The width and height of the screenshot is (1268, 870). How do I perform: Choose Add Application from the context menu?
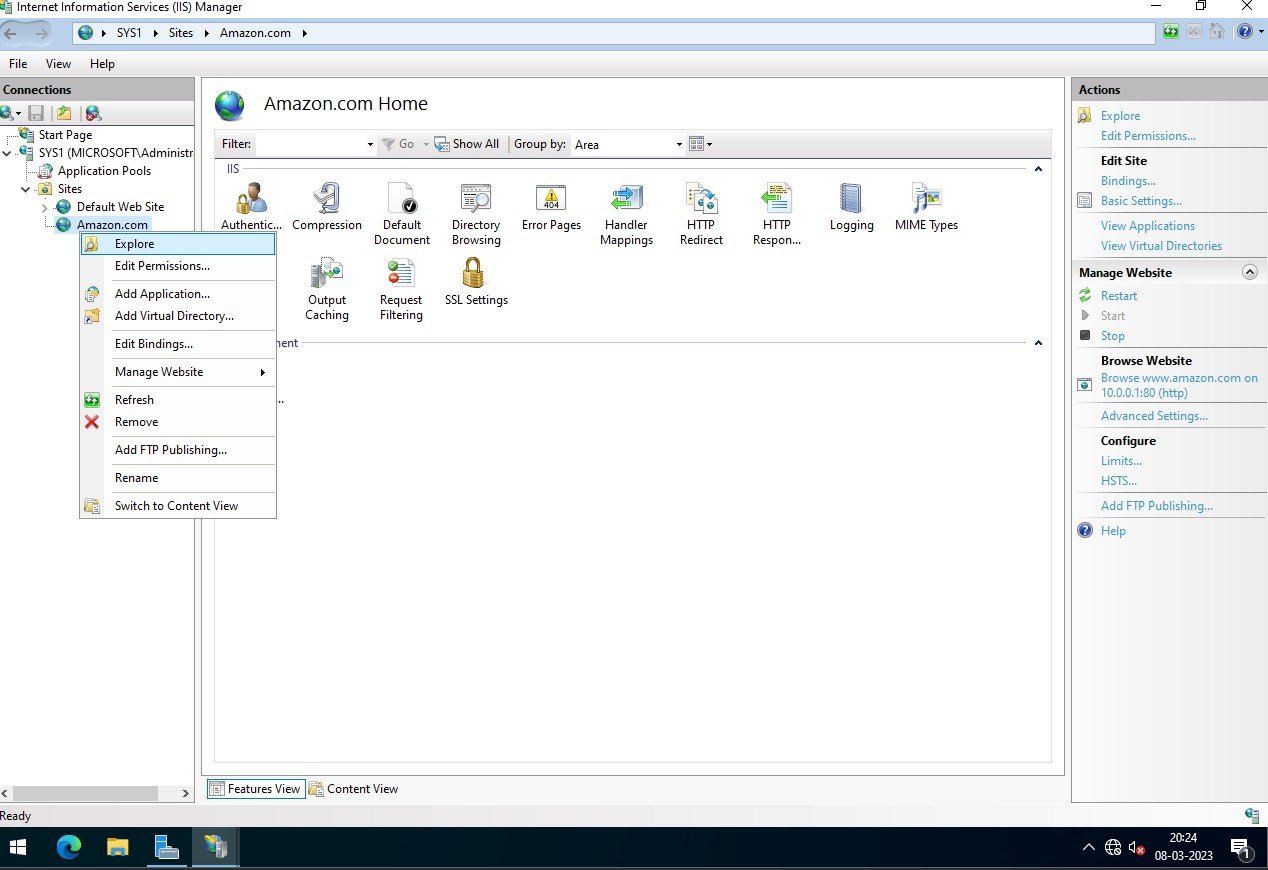pos(178,294)
